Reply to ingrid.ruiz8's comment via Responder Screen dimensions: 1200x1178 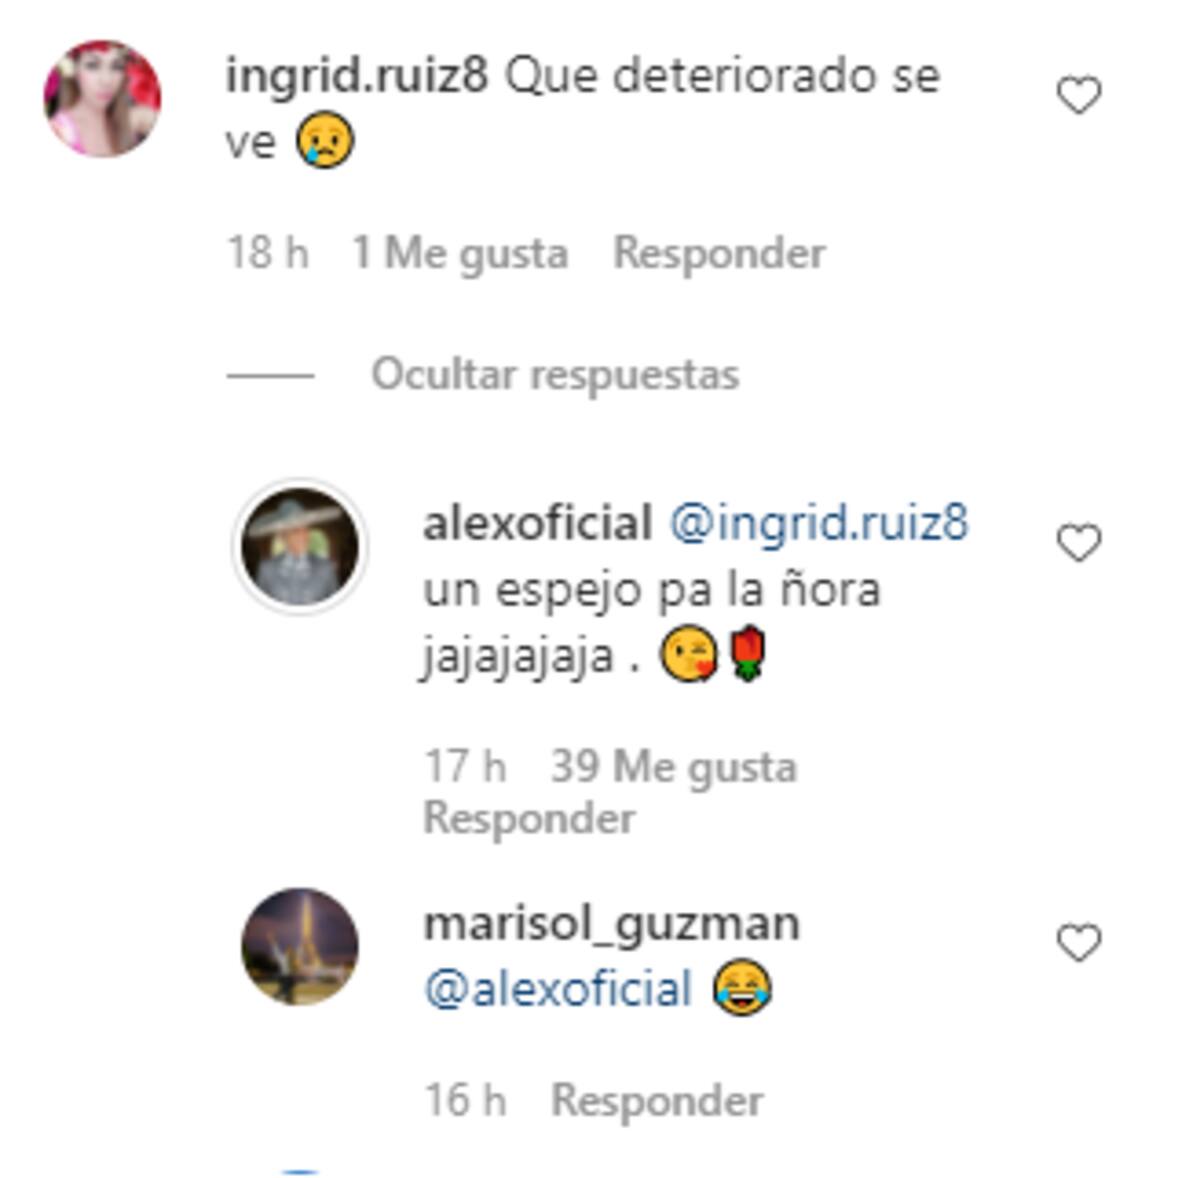(x=719, y=253)
